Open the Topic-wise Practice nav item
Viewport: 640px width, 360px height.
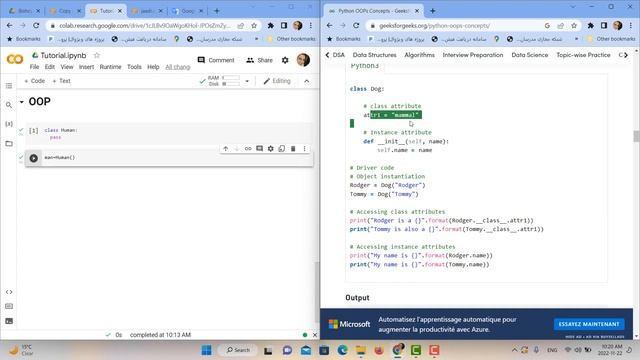pyautogui.click(x=583, y=55)
